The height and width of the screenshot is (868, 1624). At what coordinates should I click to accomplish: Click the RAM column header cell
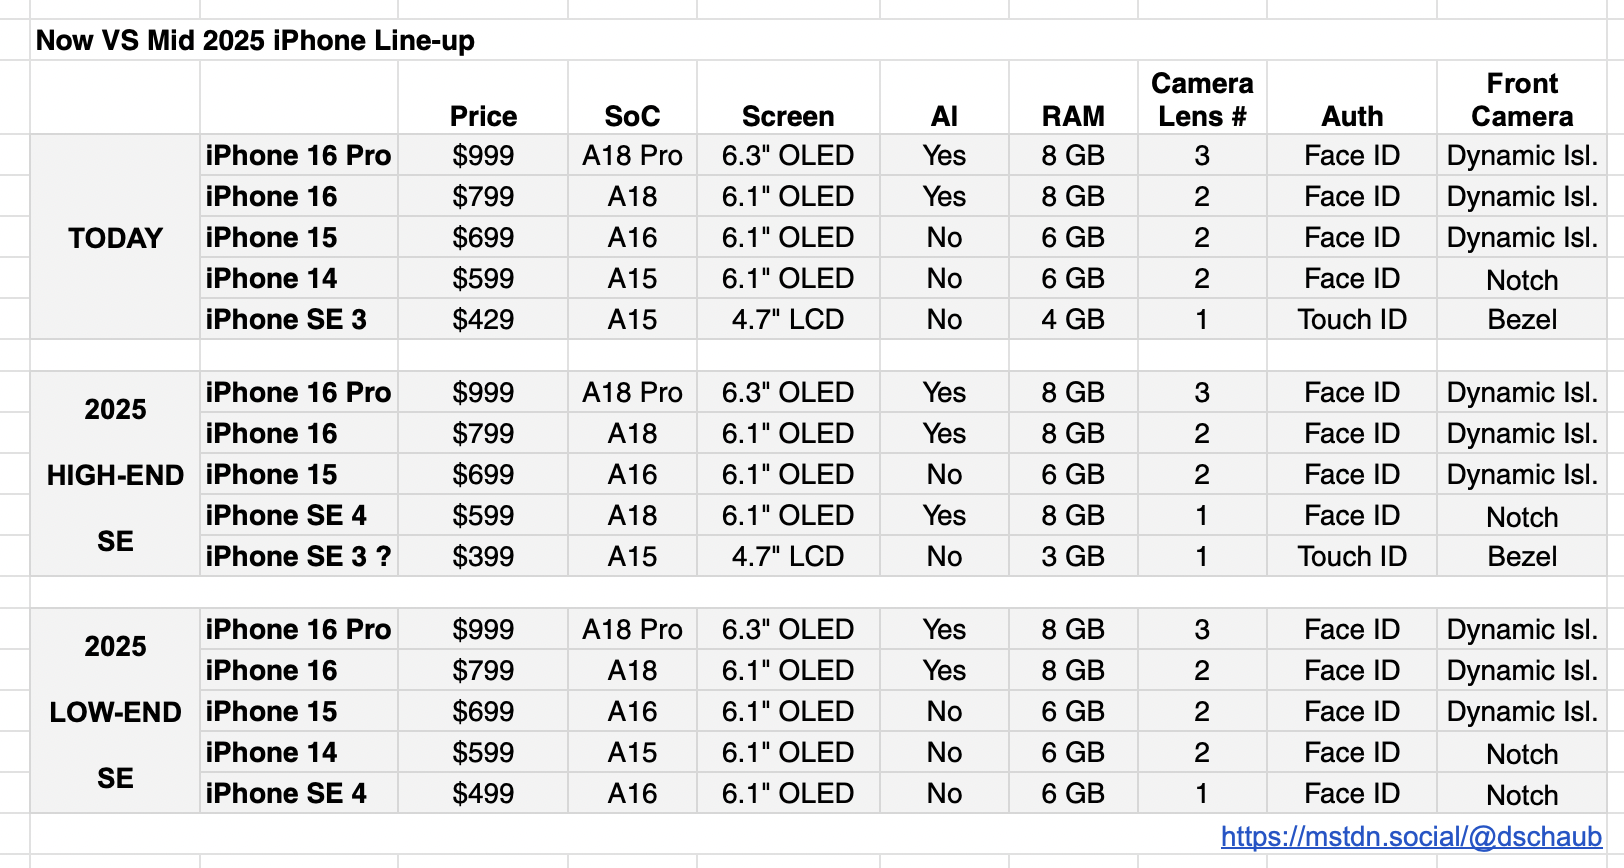pyautogui.click(x=1072, y=116)
